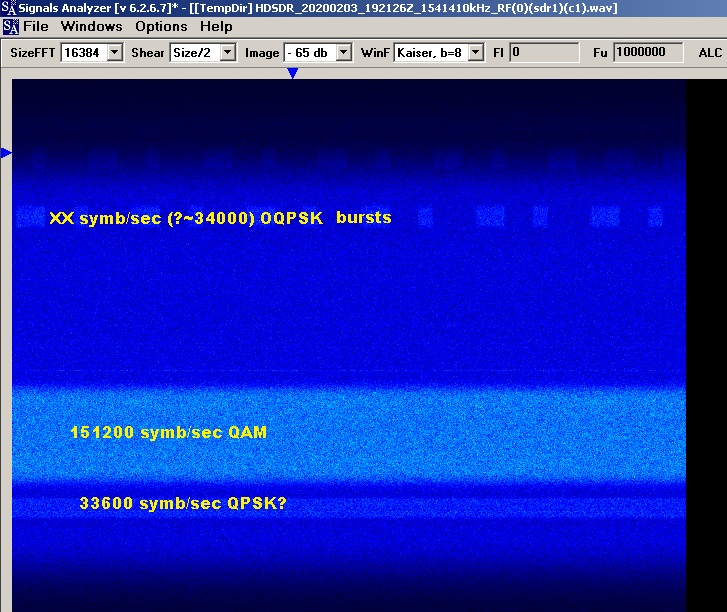Click the Fl label in the toolbar
The image size is (727, 612).
(x=498, y=53)
